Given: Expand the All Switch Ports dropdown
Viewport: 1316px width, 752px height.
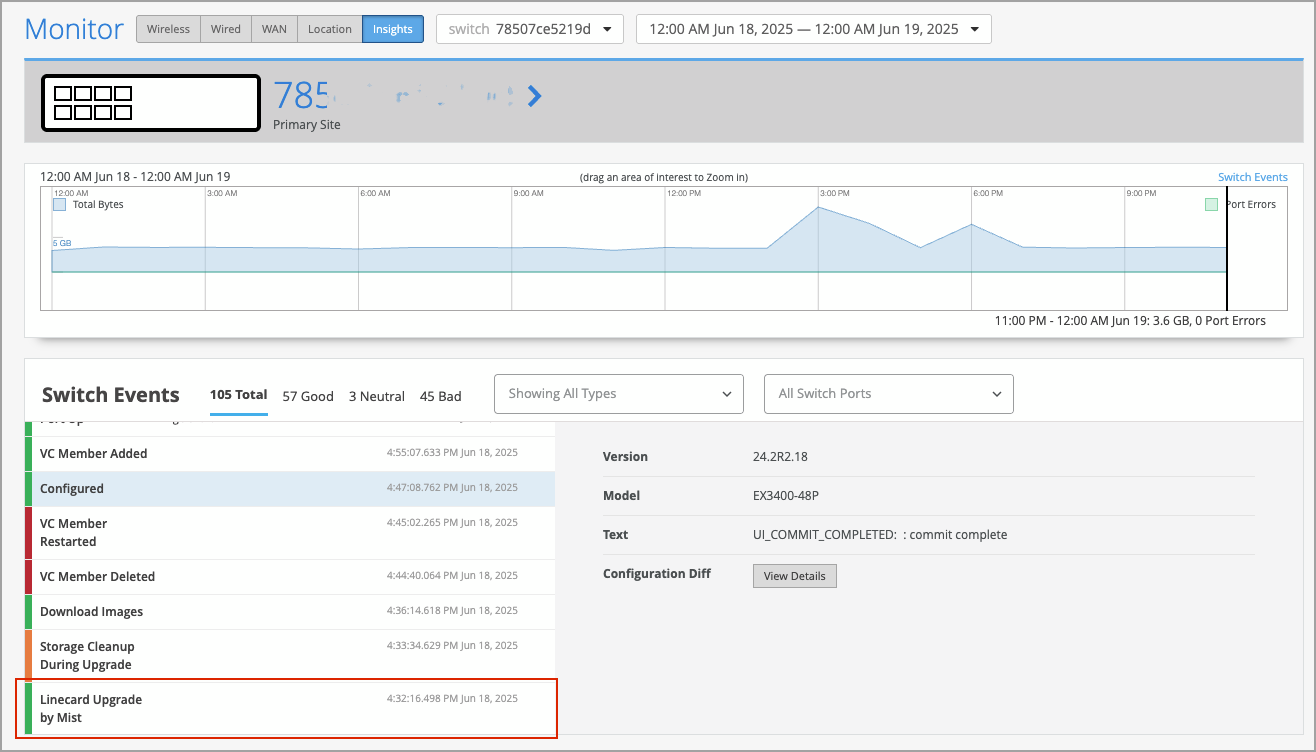Looking at the screenshot, I should click(888, 394).
